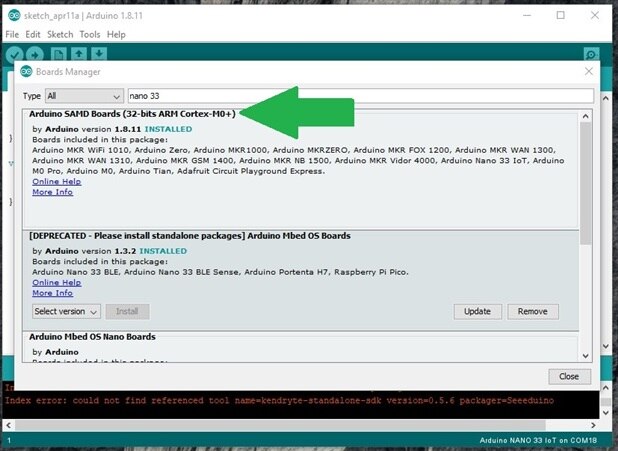
Task: Select Arduino Mbed OS Nano Boards heading
Action: click(92, 337)
